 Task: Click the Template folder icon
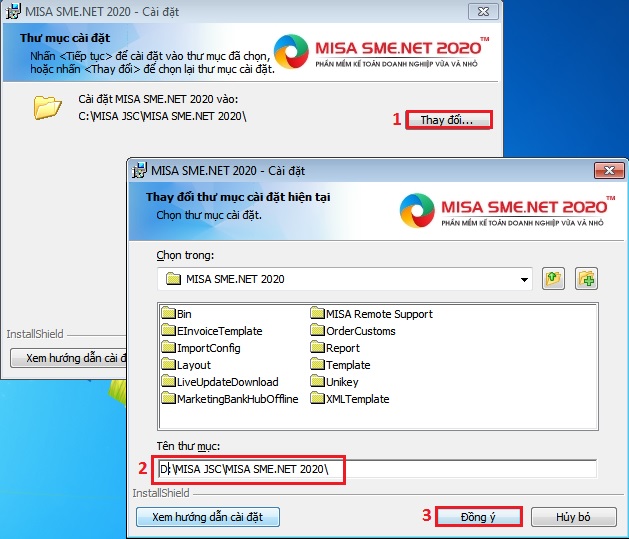click(x=318, y=364)
